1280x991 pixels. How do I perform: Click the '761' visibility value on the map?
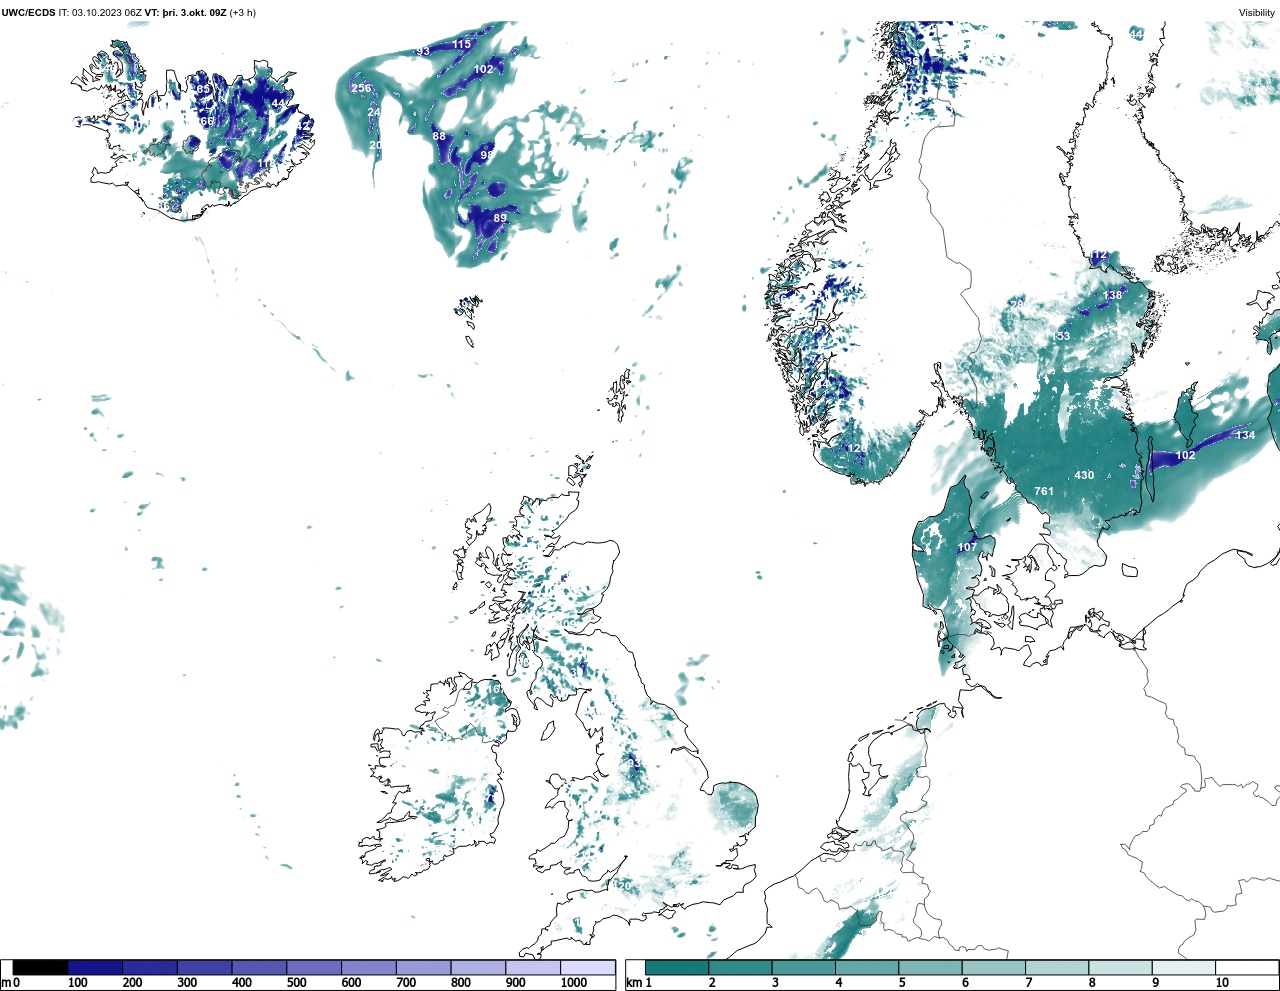(x=1044, y=491)
